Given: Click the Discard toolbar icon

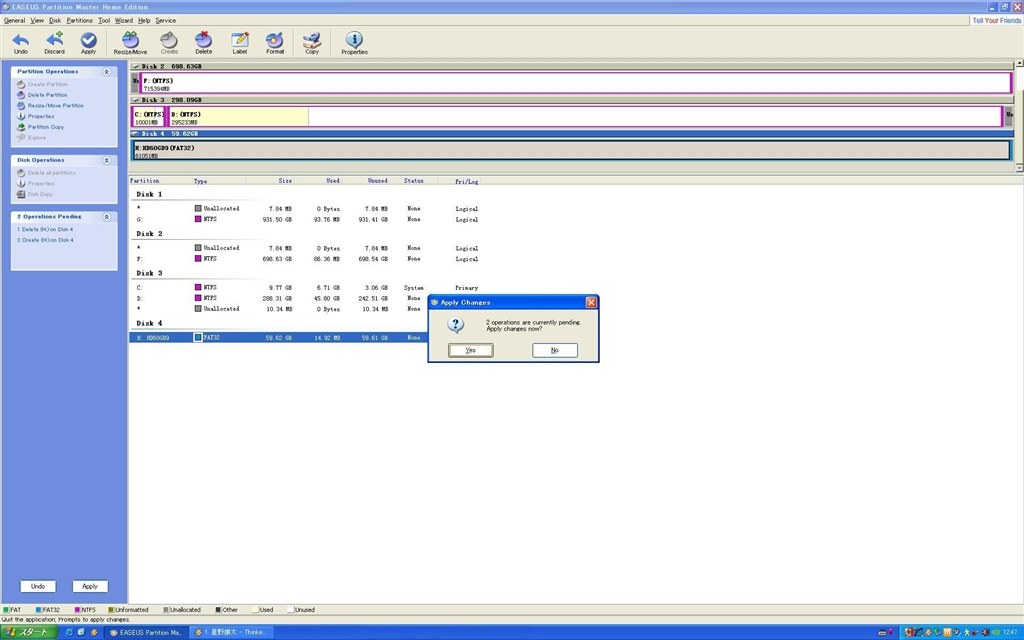Looking at the screenshot, I should click(54, 42).
